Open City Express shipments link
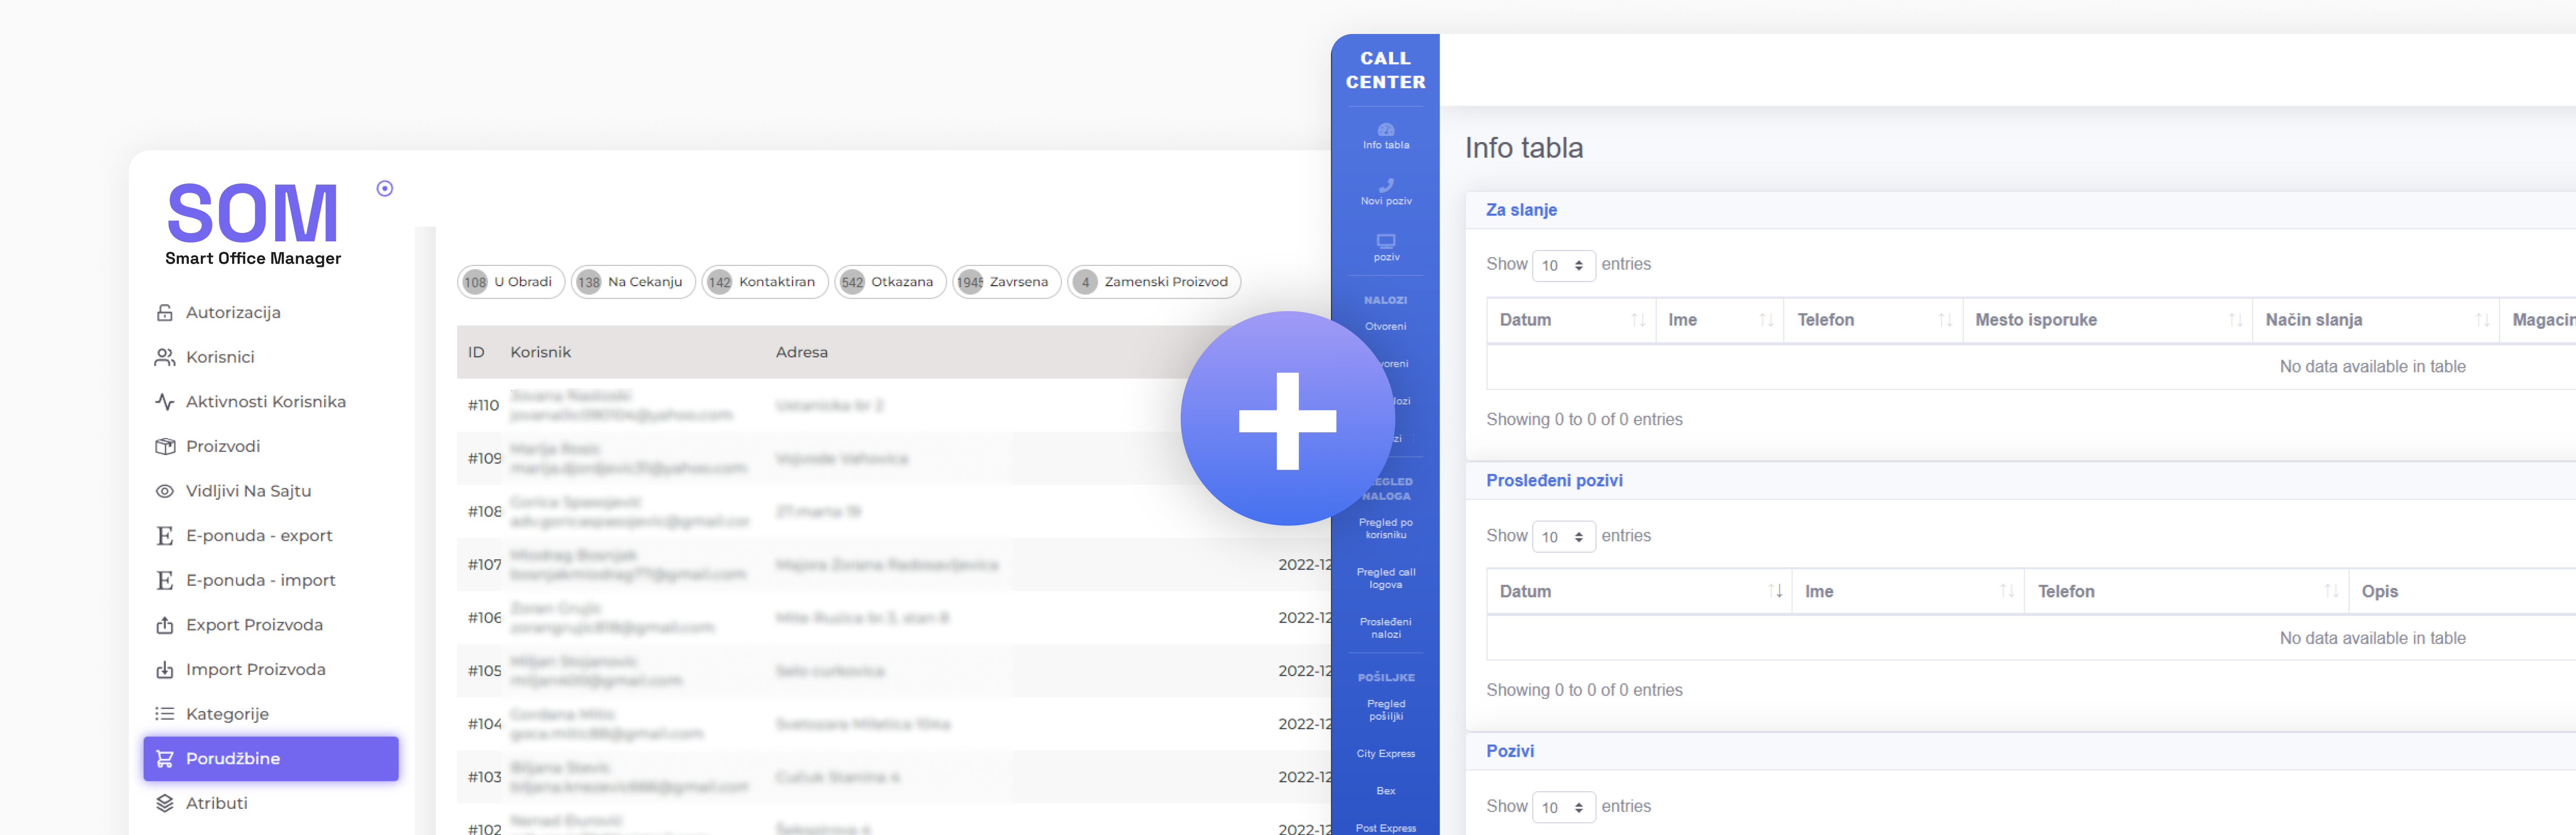 coord(1385,754)
